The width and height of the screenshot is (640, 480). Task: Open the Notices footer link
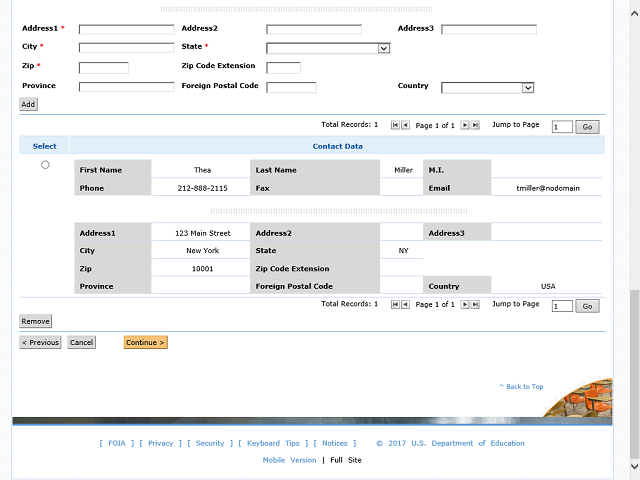point(335,443)
